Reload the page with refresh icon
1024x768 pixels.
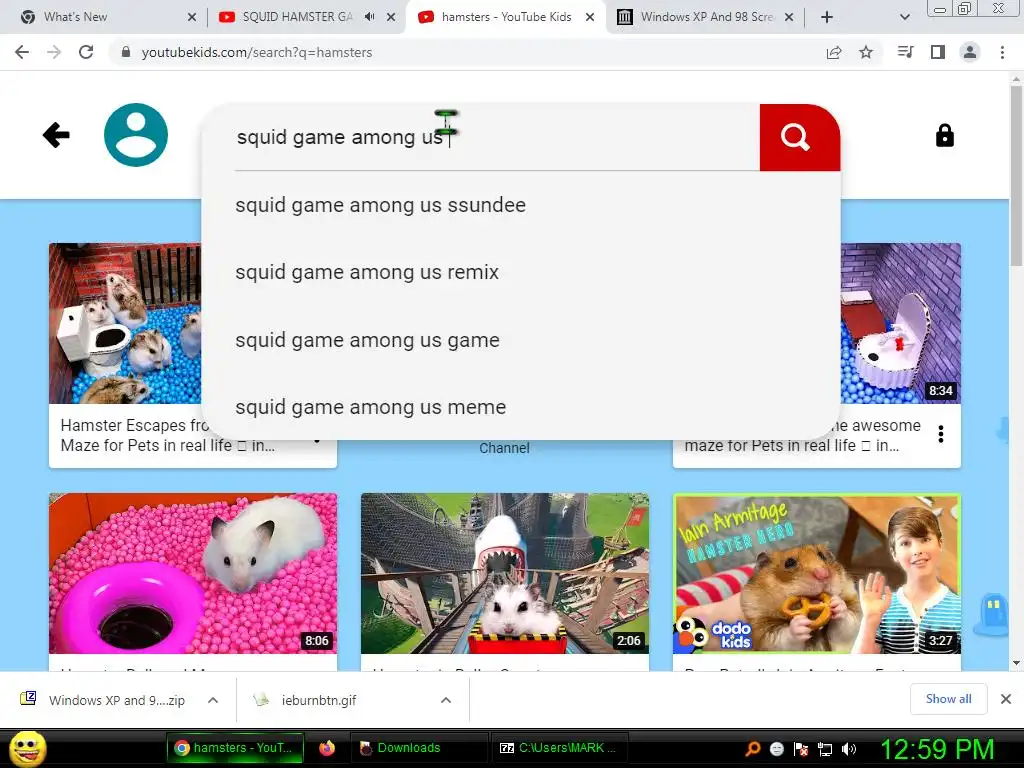tap(86, 52)
